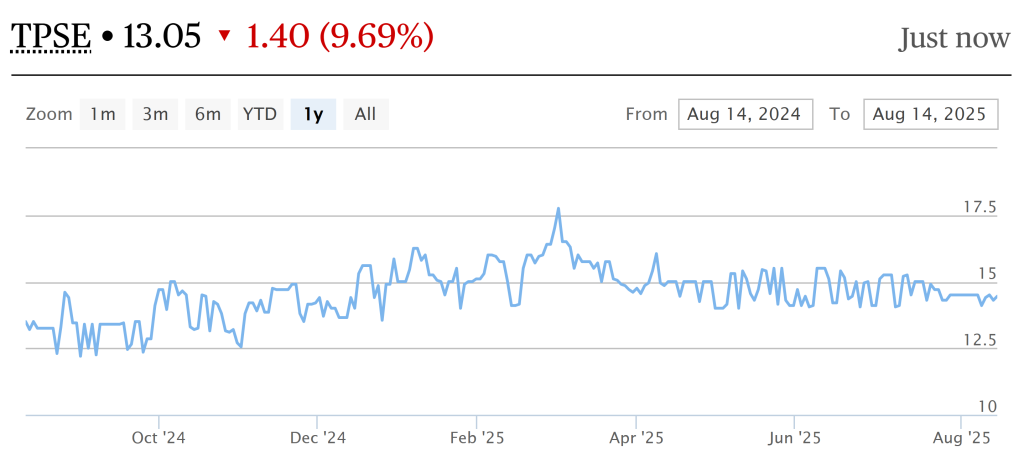Click the Feb '25 axis label
Viewport: 1024px width, 466px height.
pos(477,438)
